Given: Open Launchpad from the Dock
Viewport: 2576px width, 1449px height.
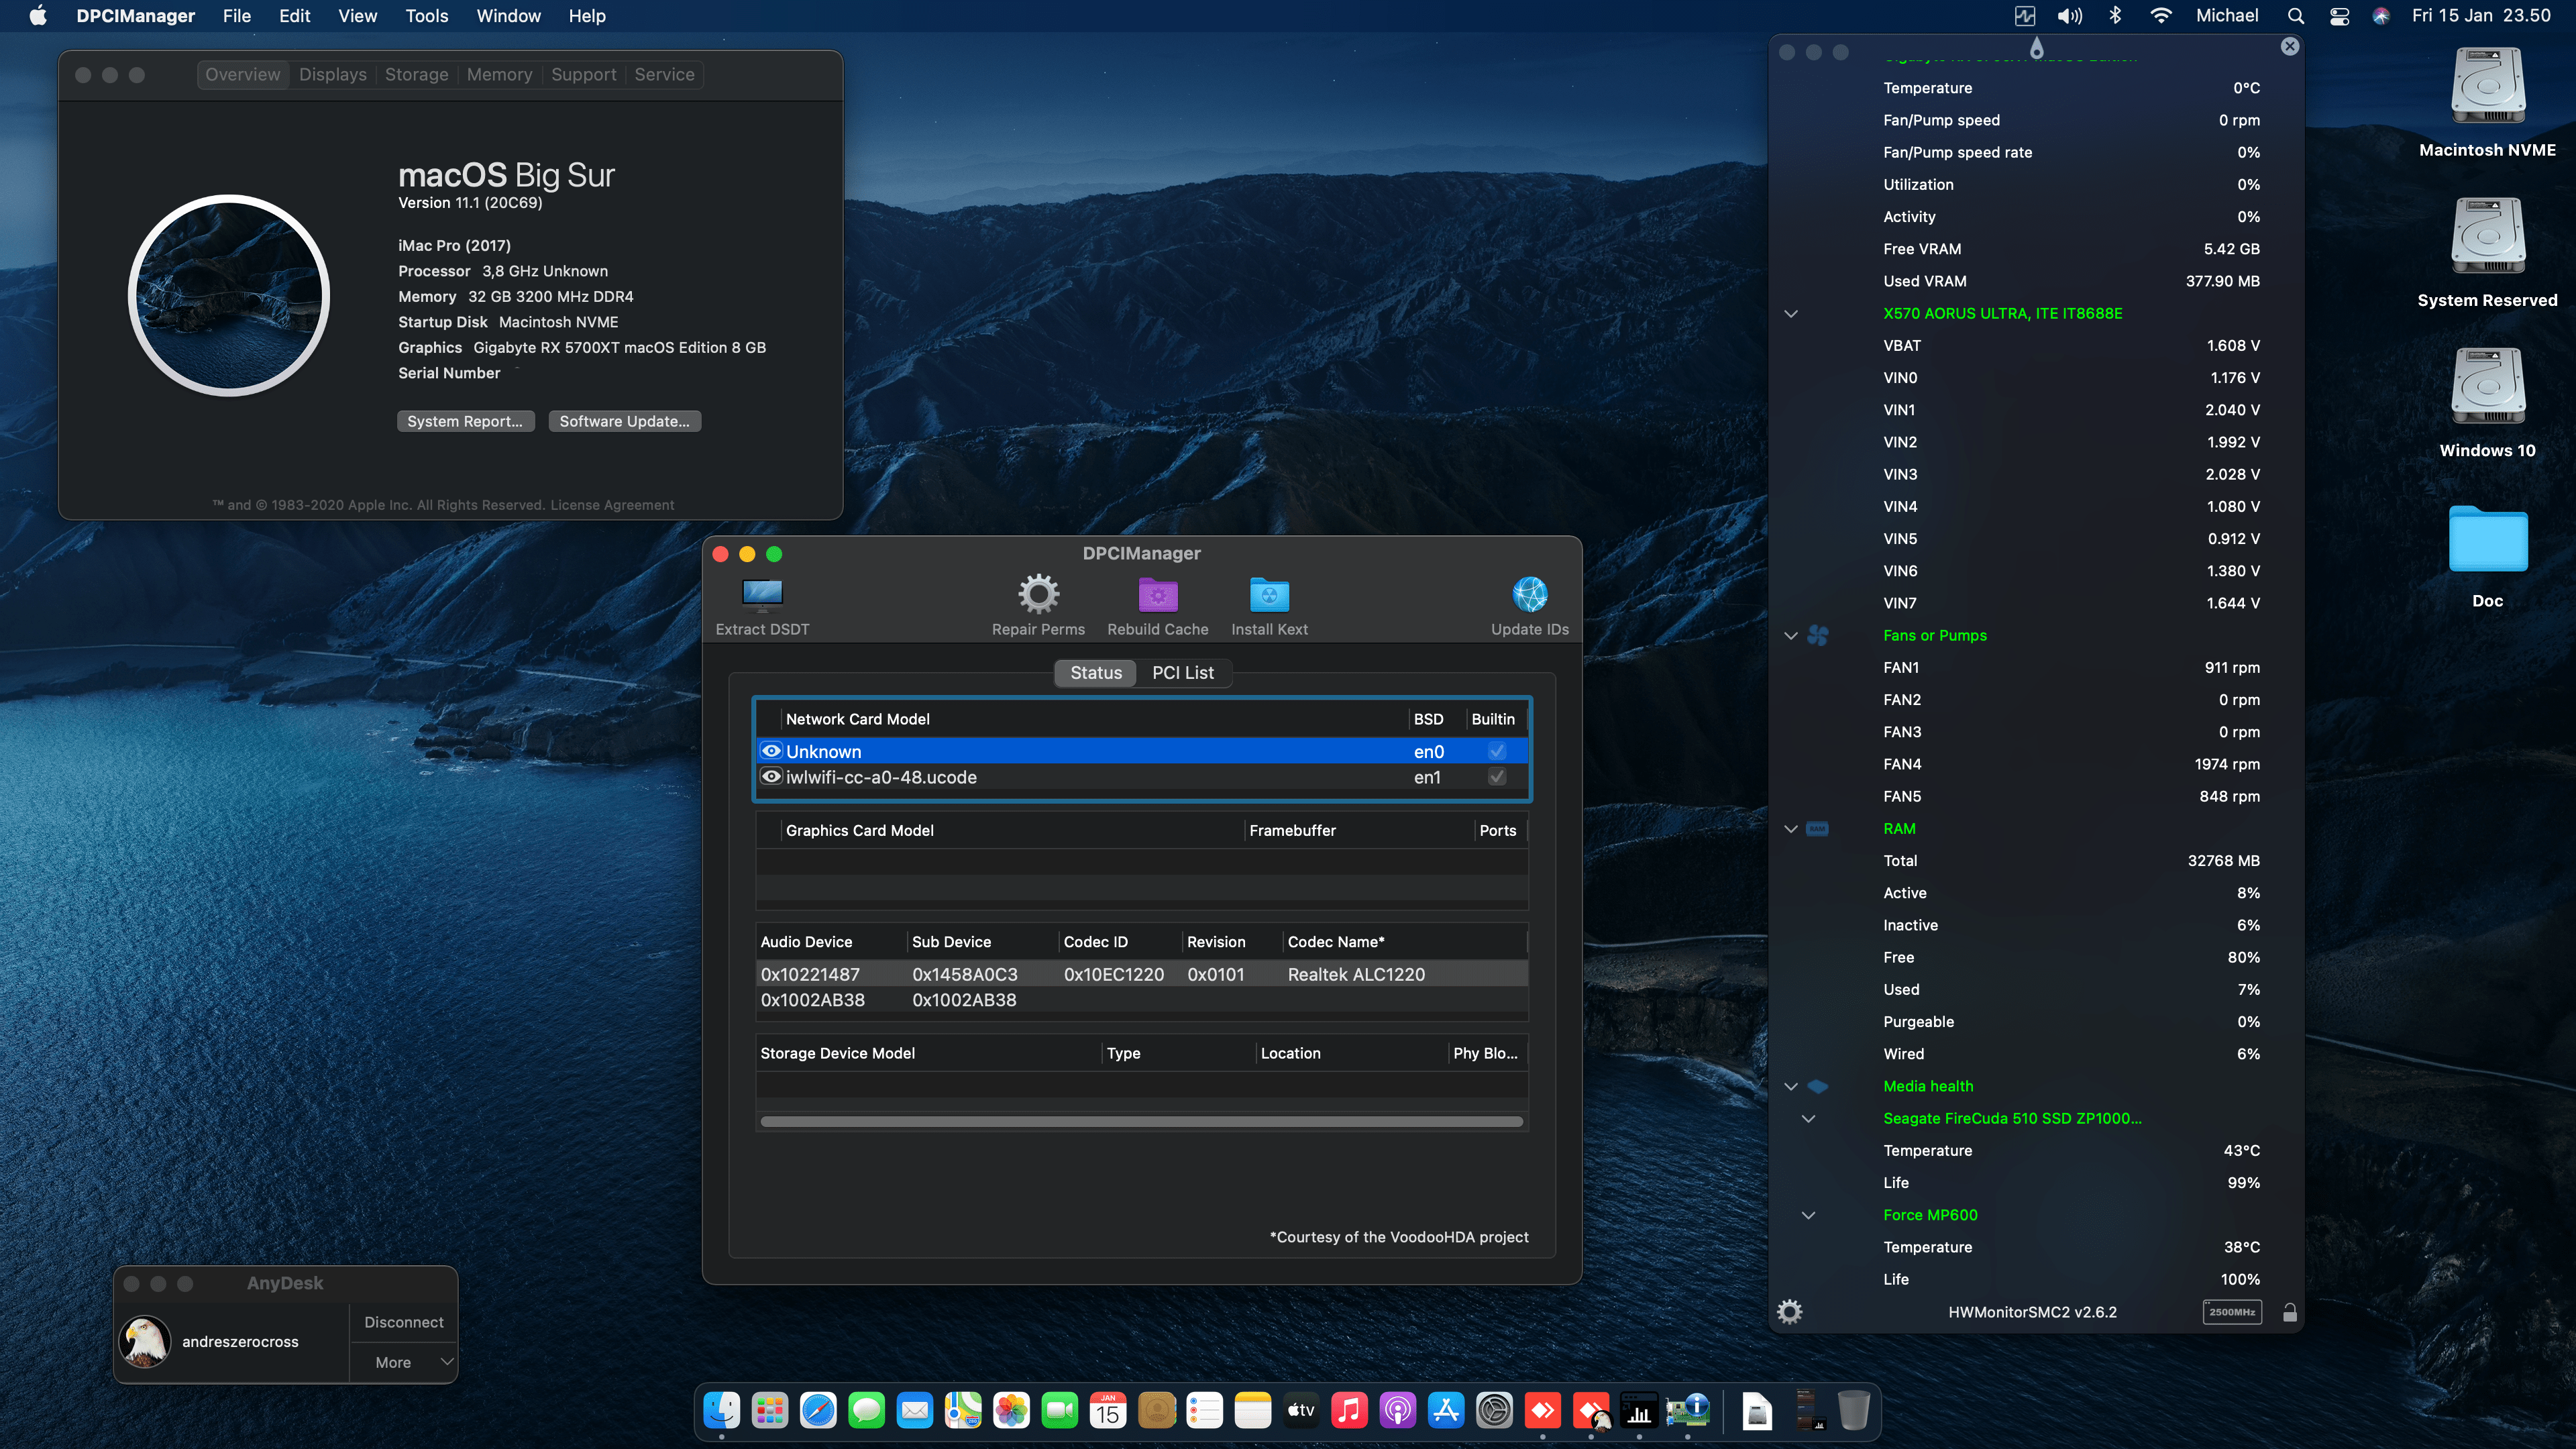Looking at the screenshot, I should tap(770, 1411).
